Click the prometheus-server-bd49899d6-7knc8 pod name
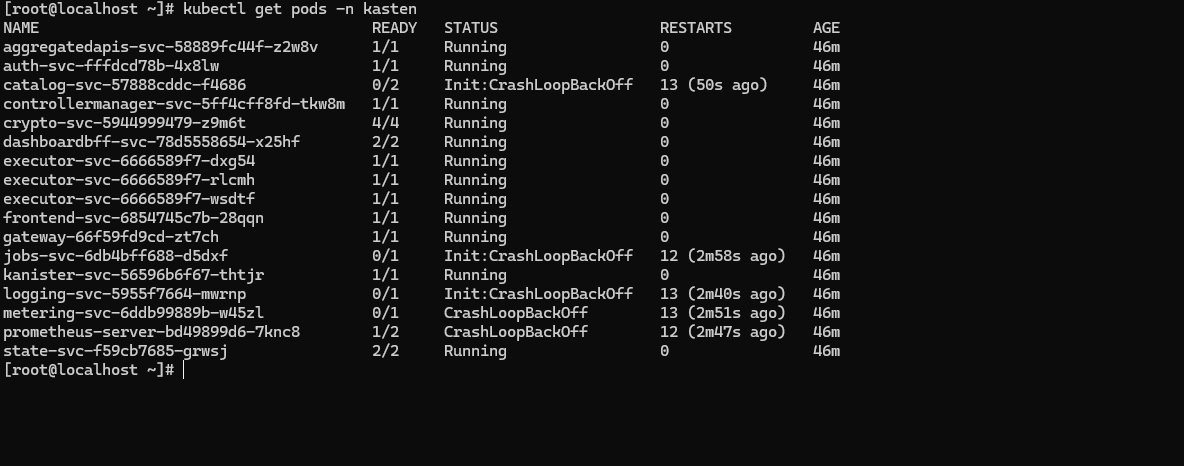Viewport: 1184px width, 466px height. pos(151,332)
